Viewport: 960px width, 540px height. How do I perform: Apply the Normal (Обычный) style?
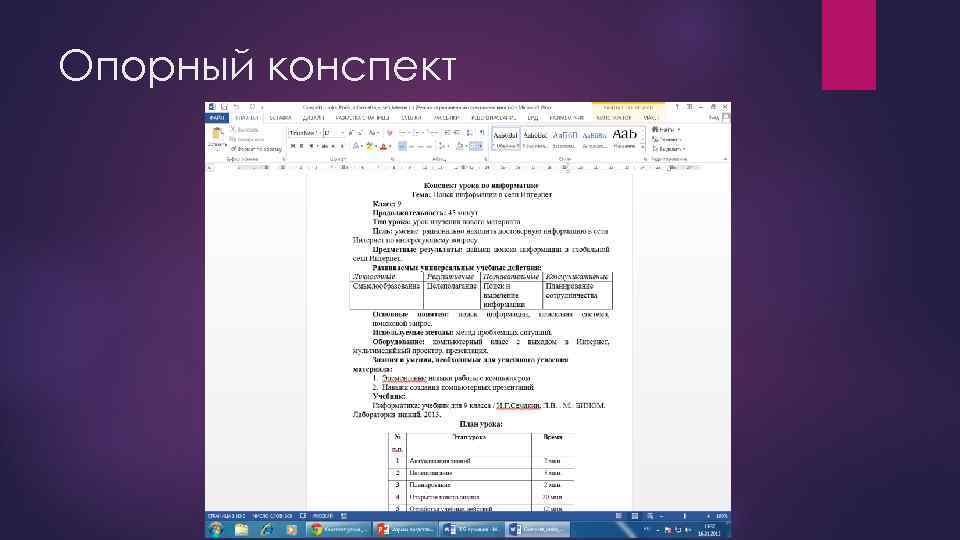[505, 139]
